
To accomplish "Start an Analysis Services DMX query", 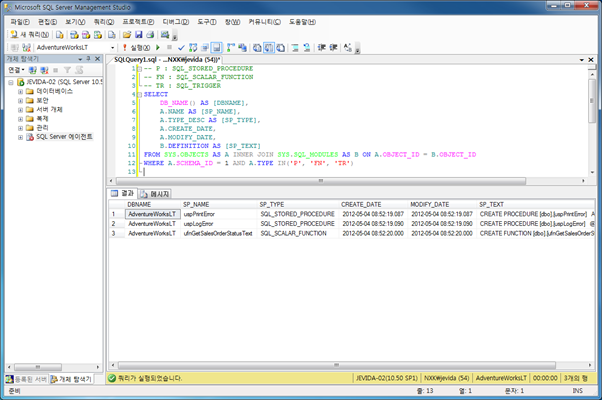I will [86, 35].
